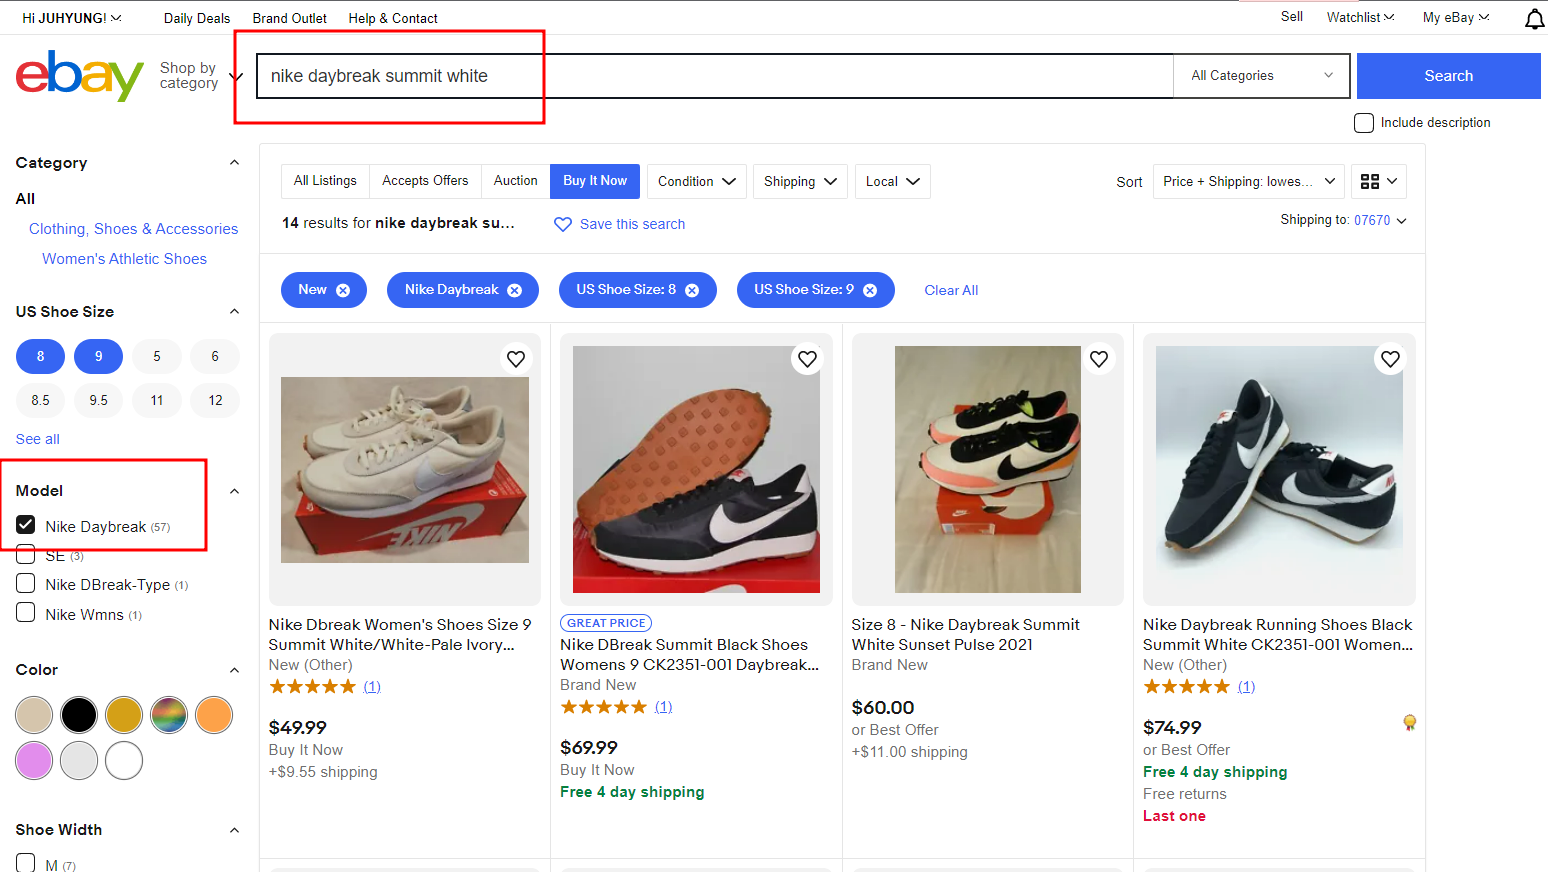
Task: Open the Shipping filter dropdown
Action: [x=800, y=181]
